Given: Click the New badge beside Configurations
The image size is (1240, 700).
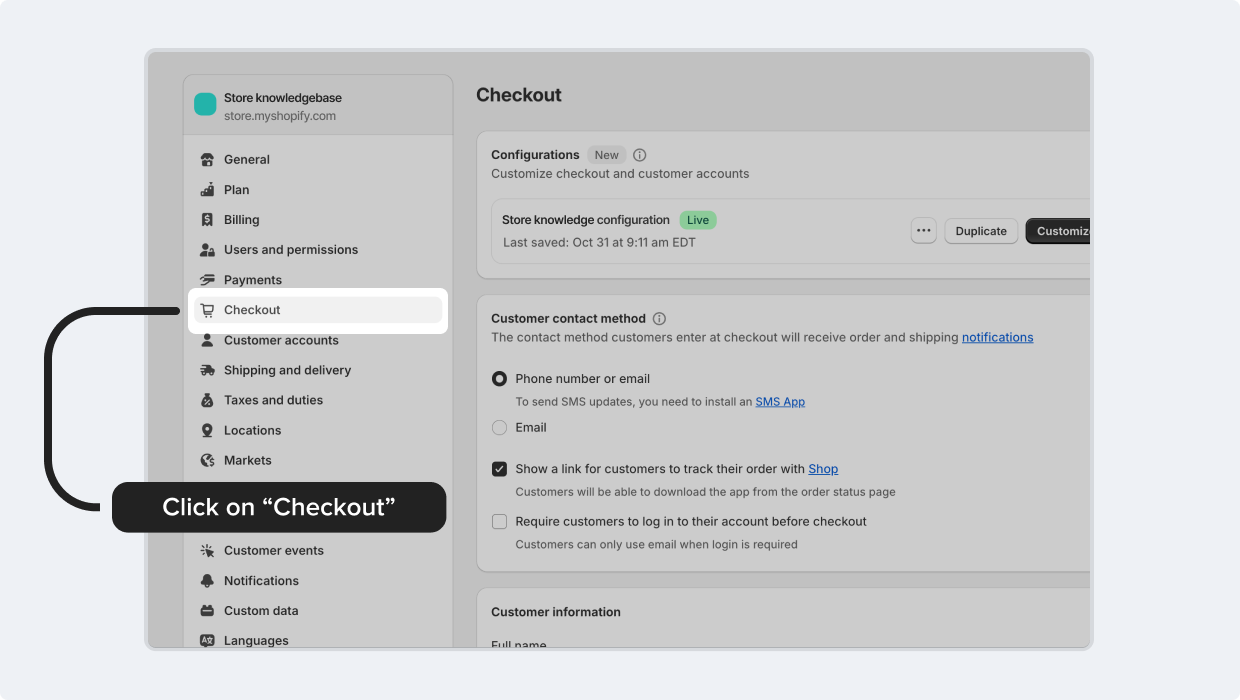Looking at the screenshot, I should (x=607, y=155).
